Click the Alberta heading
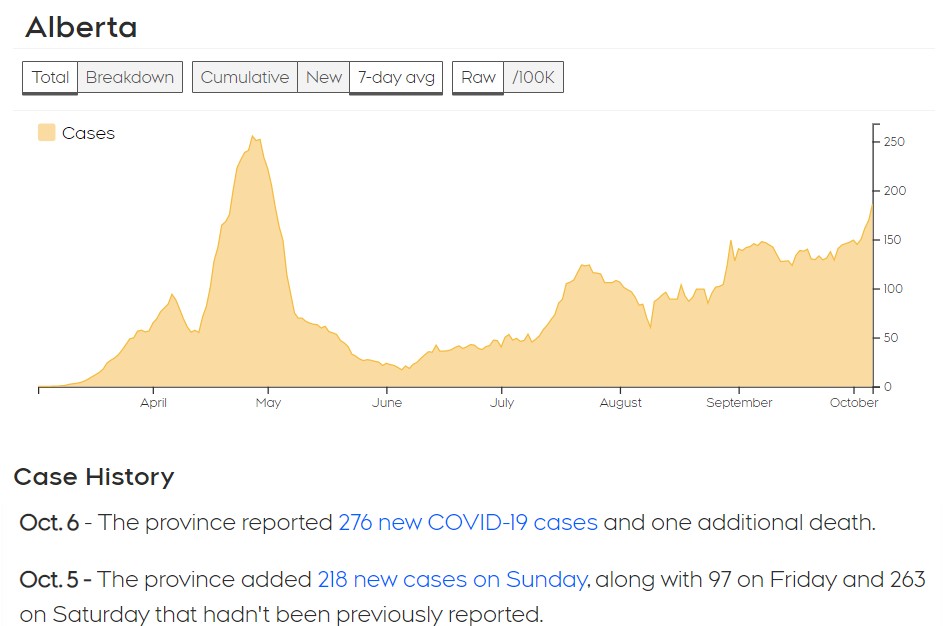The image size is (943, 626). tap(81, 27)
